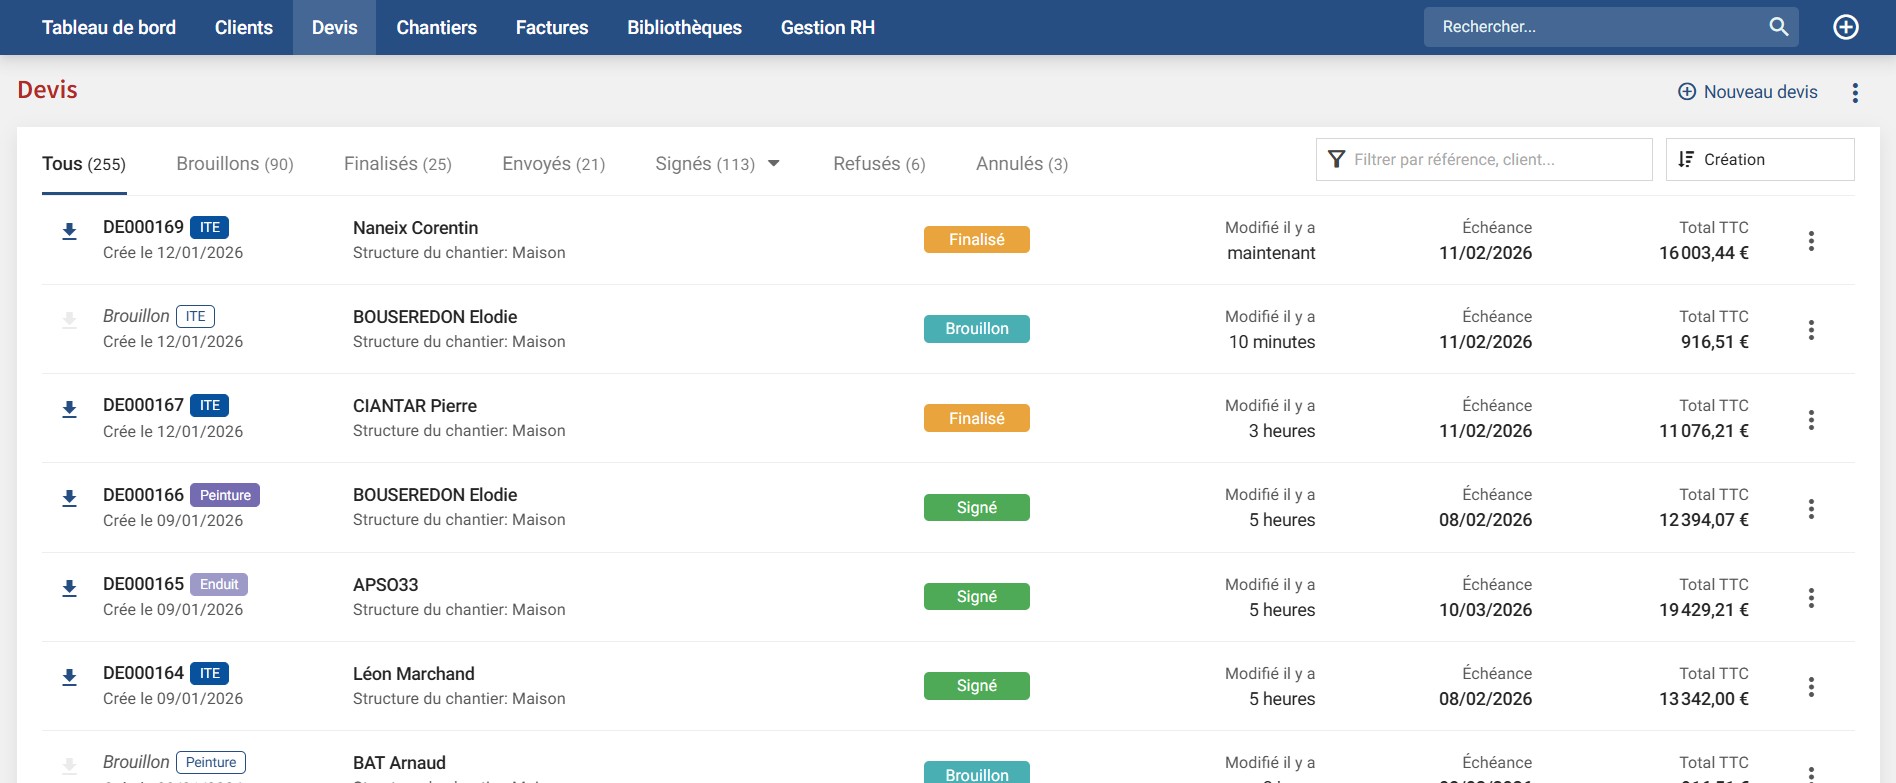Viewport: 1896px width, 783px height.
Task: Download quote DE000167 via arrow icon
Action: [69, 410]
